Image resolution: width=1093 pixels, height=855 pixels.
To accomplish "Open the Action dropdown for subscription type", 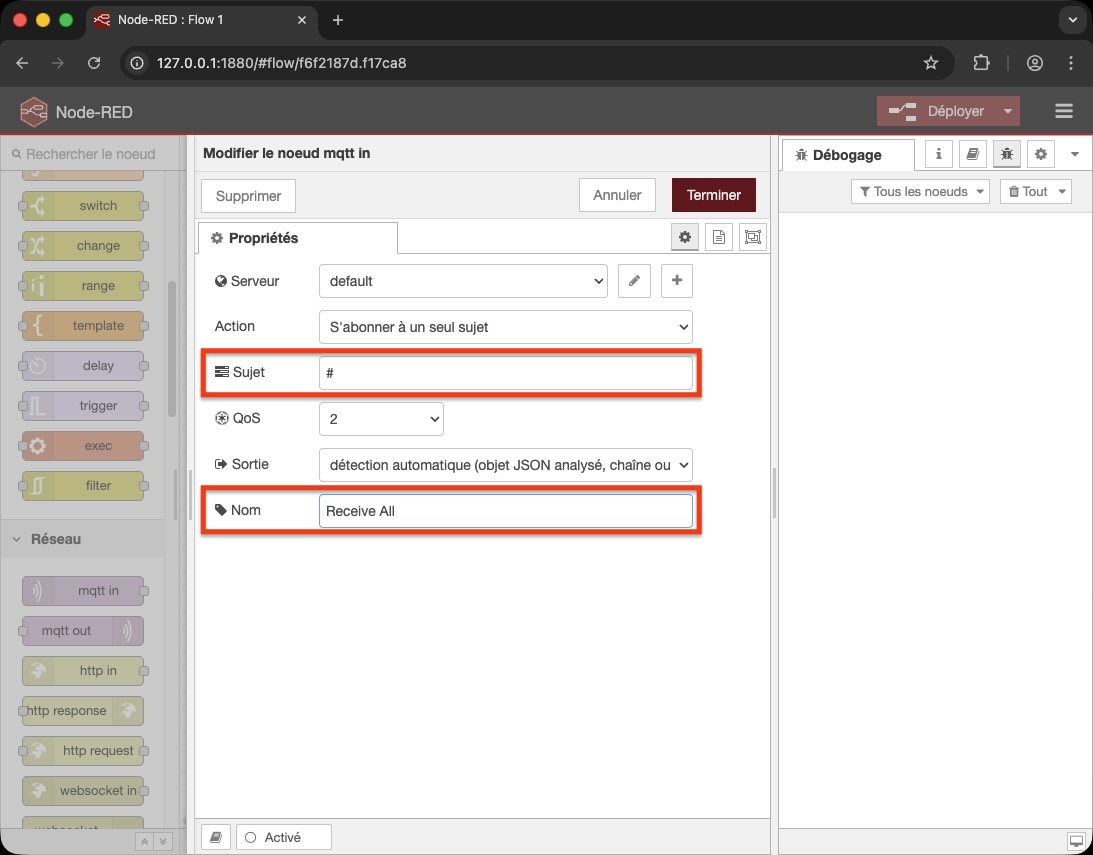I will (x=505, y=327).
